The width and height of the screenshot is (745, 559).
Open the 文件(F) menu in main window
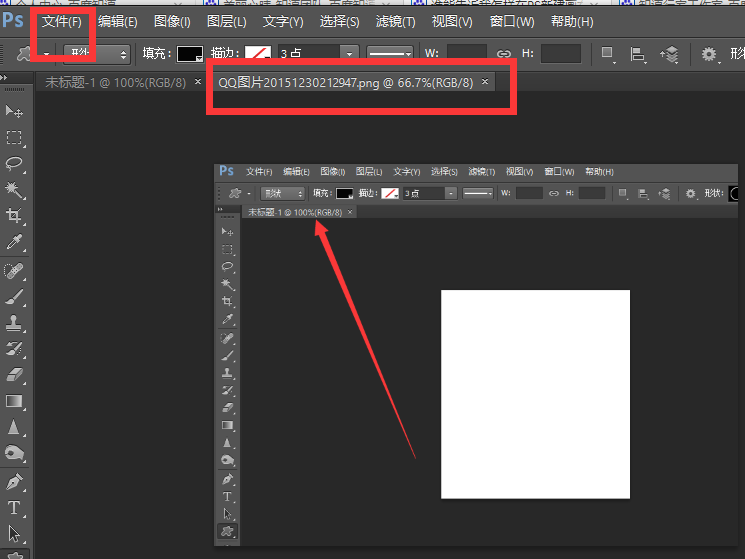point(62,21)
